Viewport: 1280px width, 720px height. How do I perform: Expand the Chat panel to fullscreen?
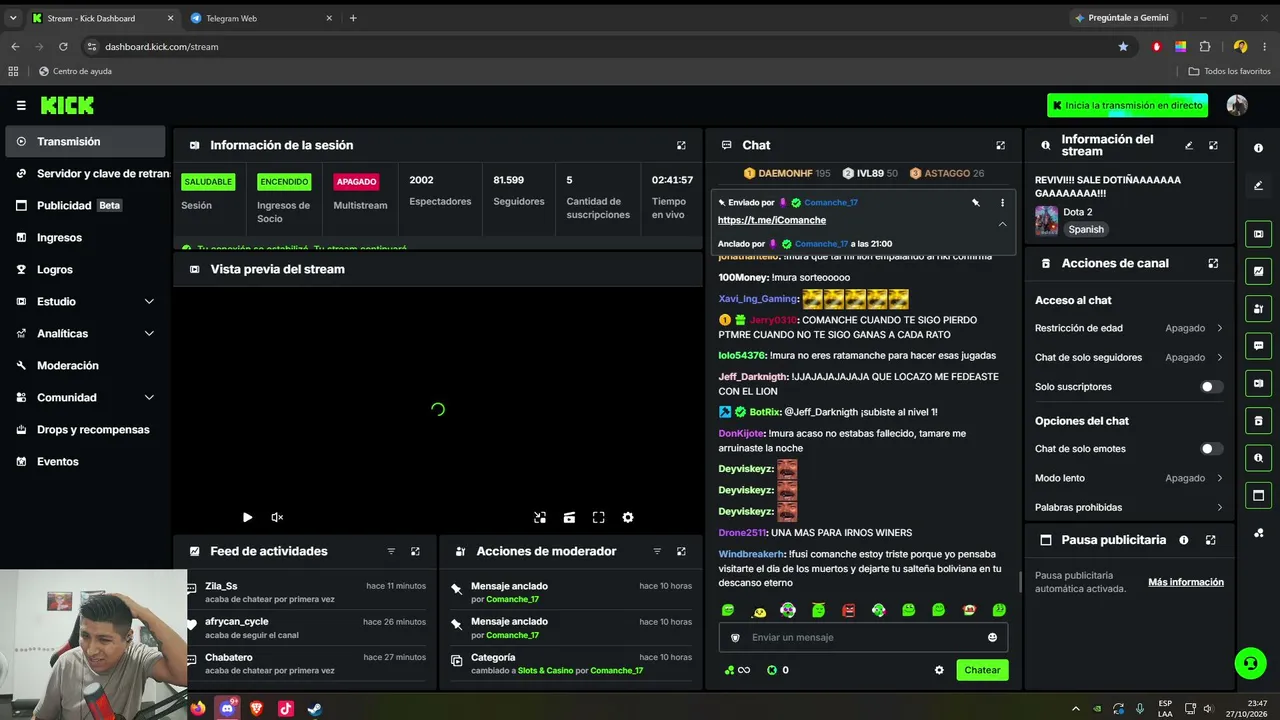tap(1000, 145)
